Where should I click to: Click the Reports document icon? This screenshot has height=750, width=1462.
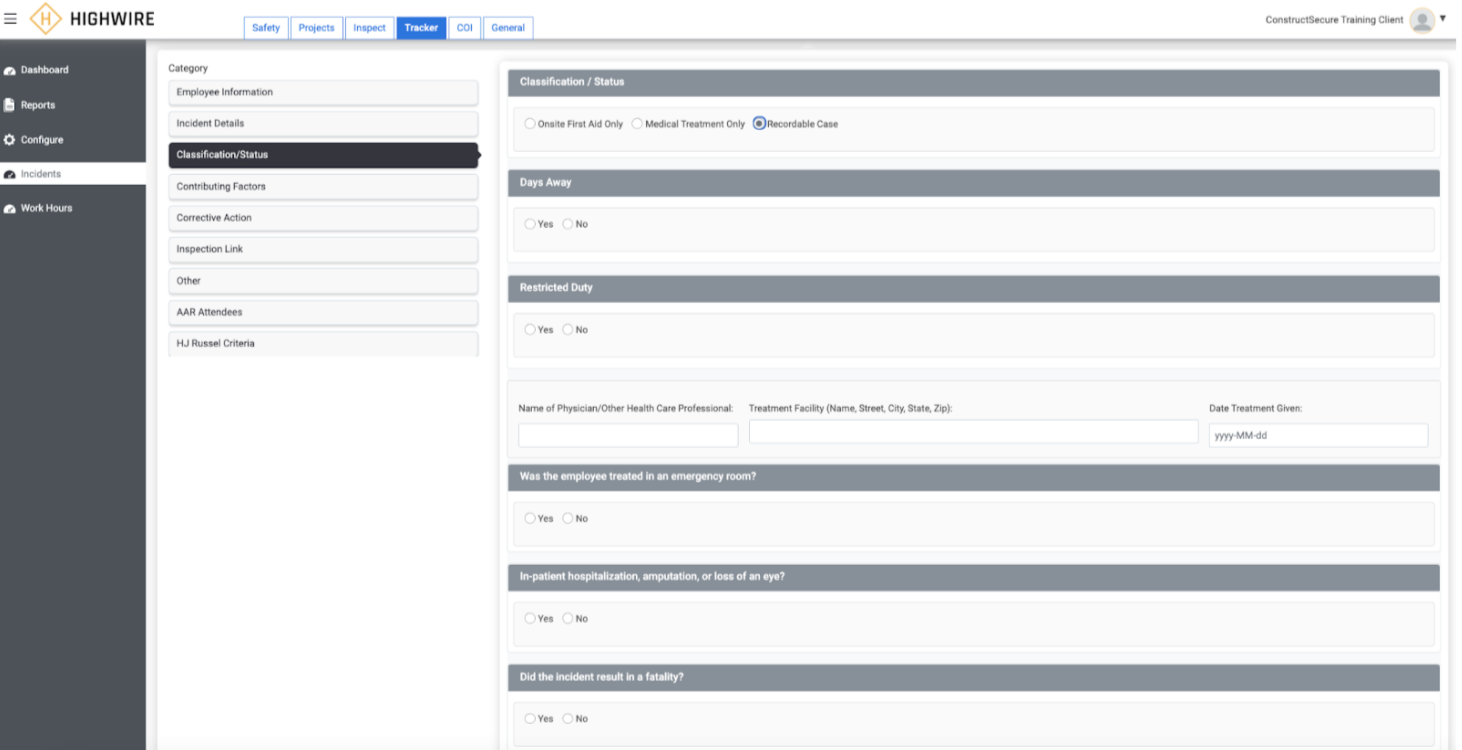10,105
